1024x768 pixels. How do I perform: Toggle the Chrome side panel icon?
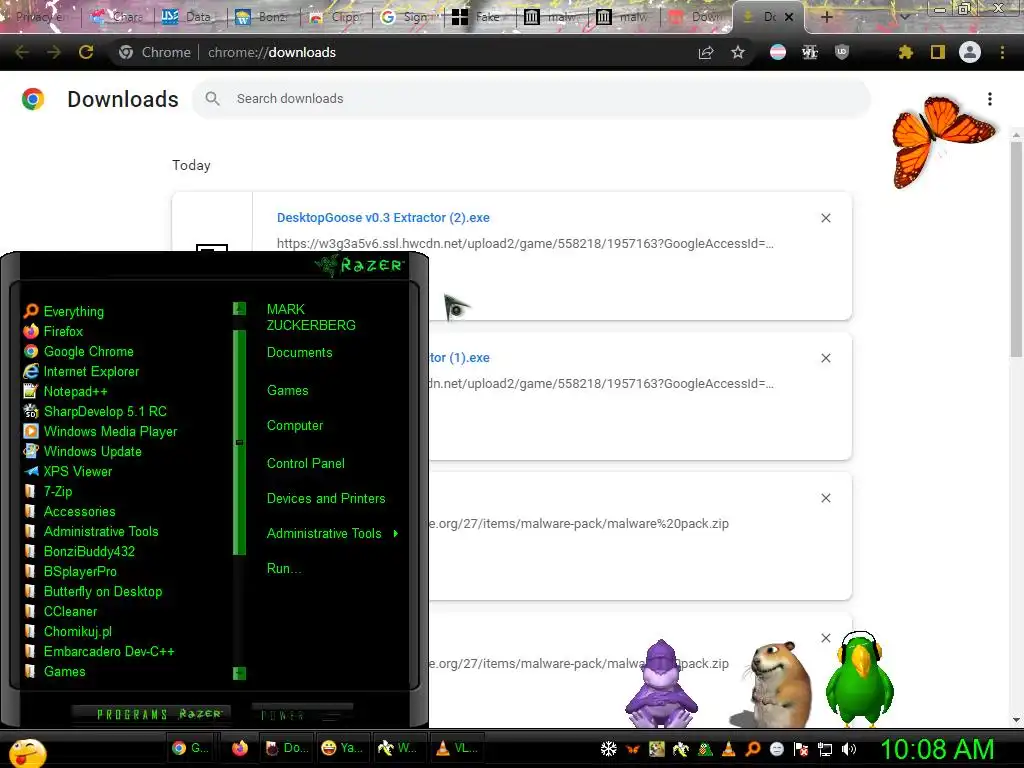938,52
